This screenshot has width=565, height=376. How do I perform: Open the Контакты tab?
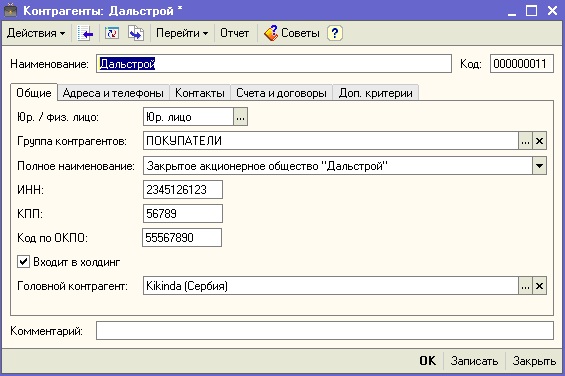click(200, 93)
